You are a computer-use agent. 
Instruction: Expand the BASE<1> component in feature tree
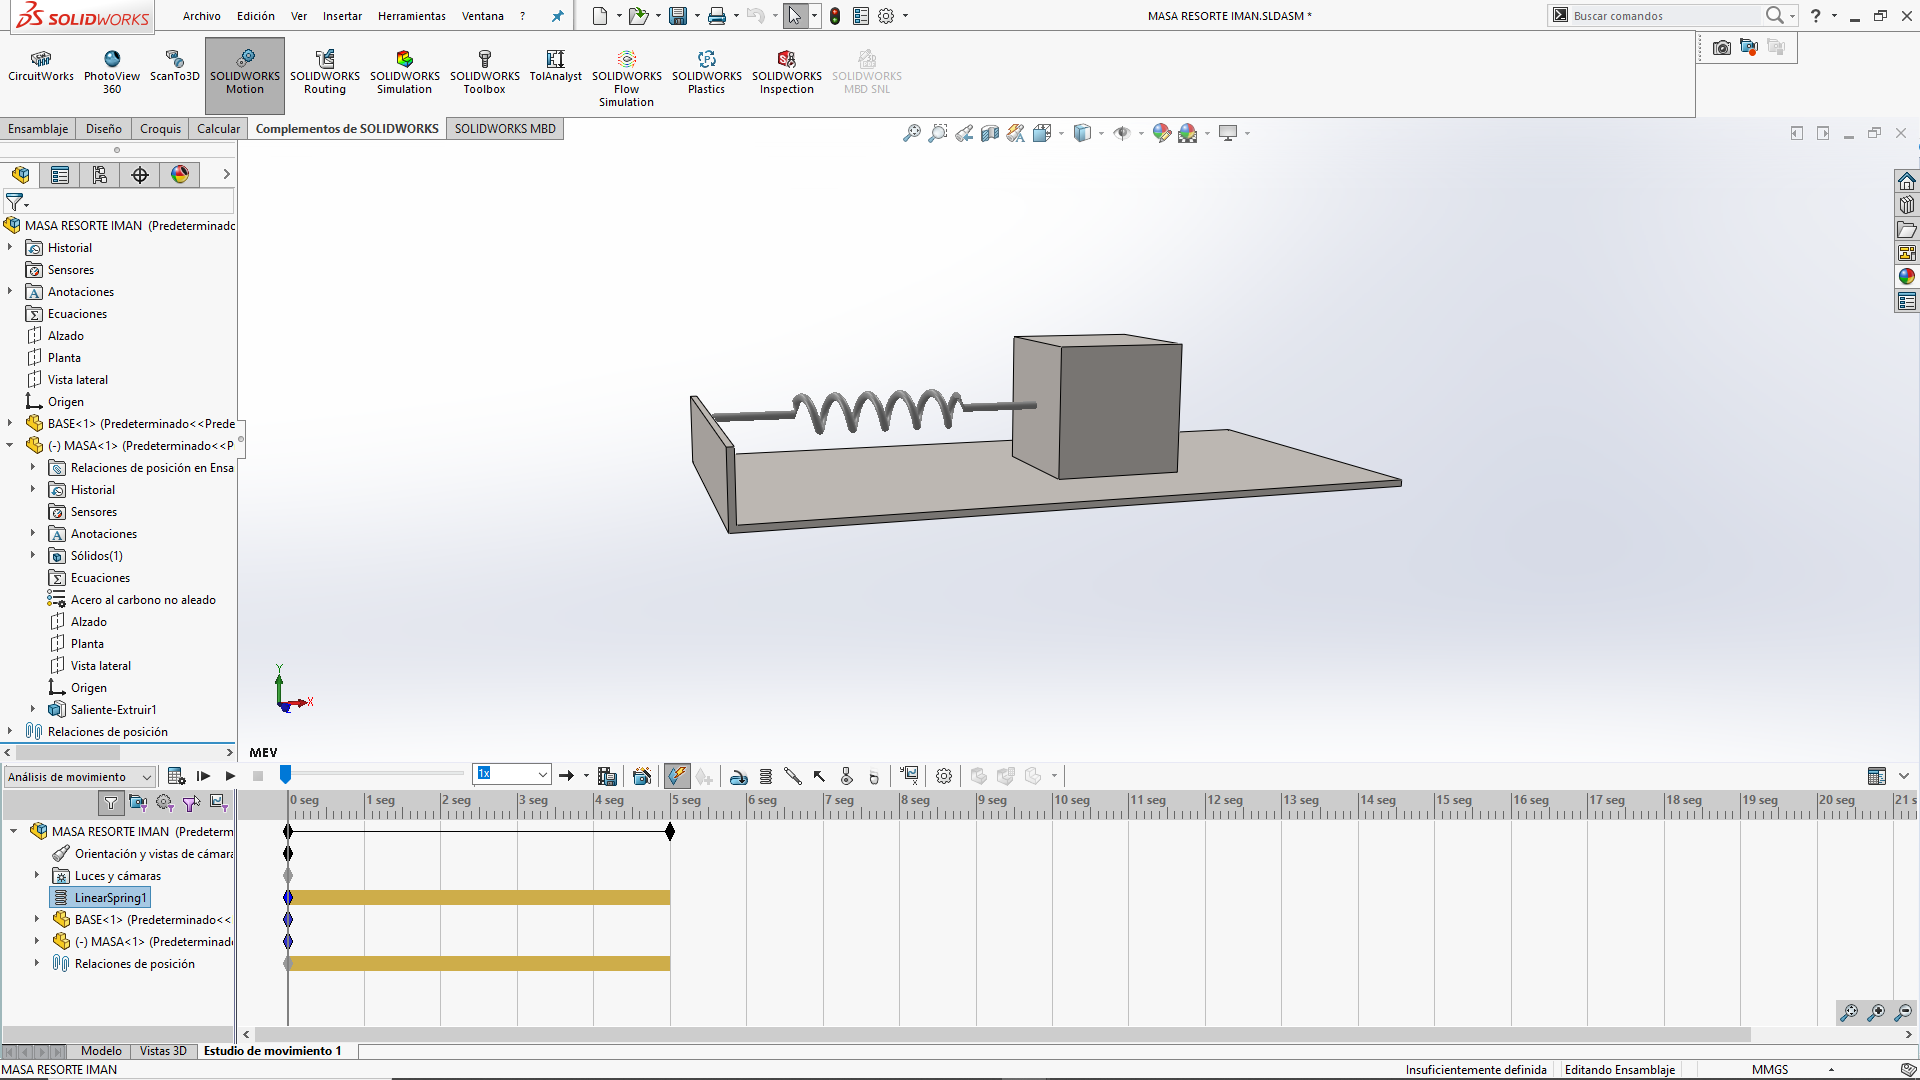click(10, 424)
